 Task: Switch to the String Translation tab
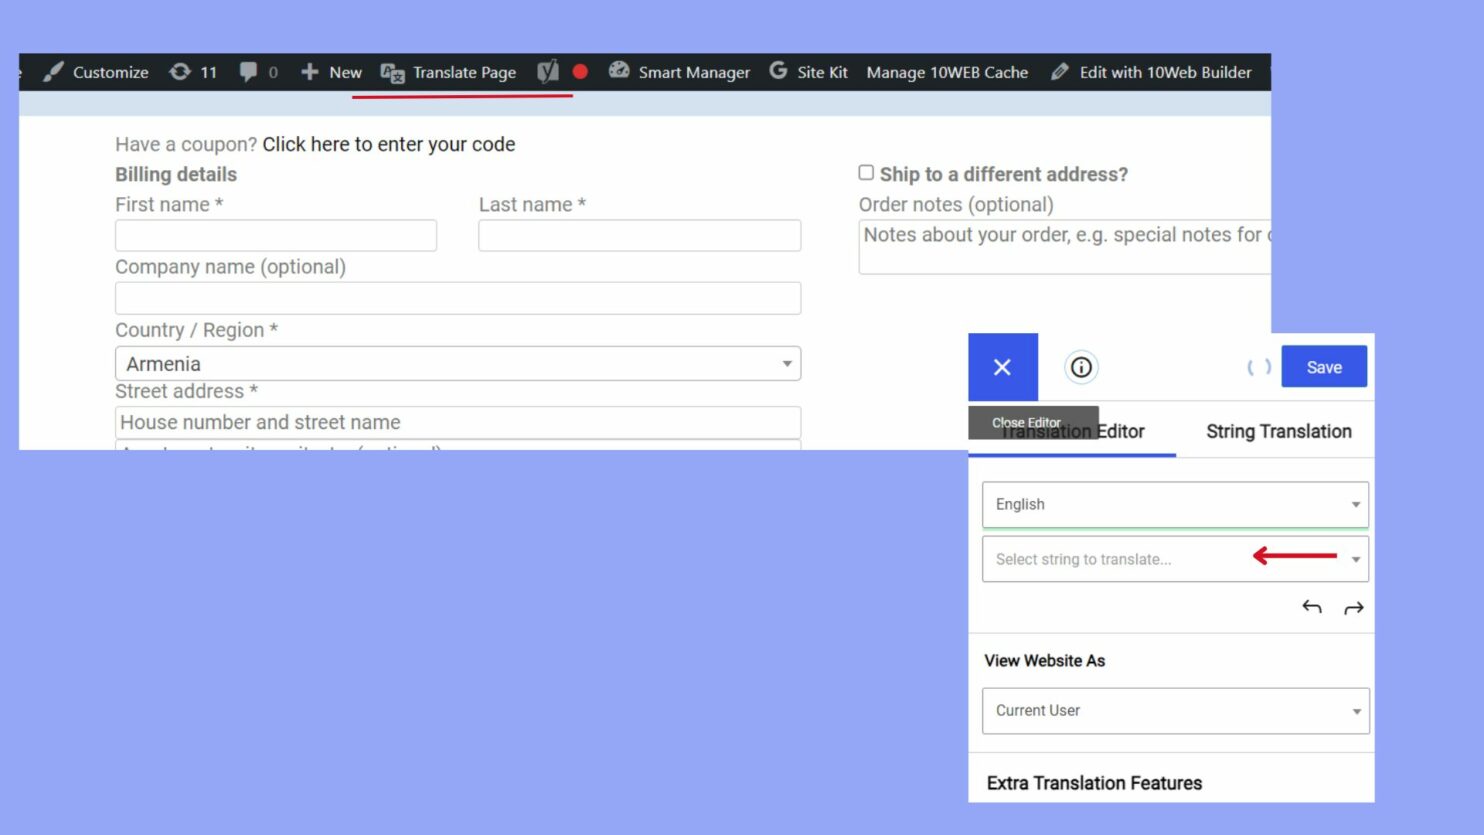coord(1278,431)
